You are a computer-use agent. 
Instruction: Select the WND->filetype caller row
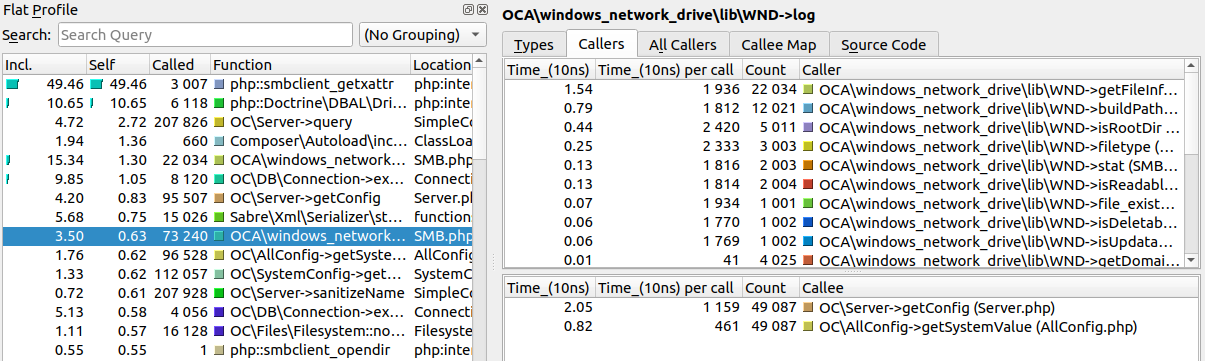(843, 146)
